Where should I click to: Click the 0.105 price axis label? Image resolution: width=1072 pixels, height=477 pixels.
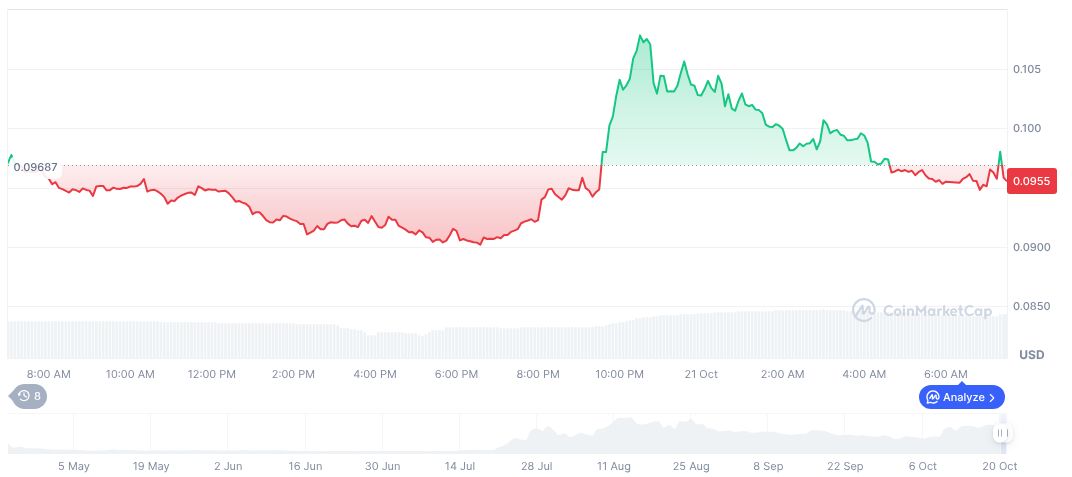click(1027, 69)
